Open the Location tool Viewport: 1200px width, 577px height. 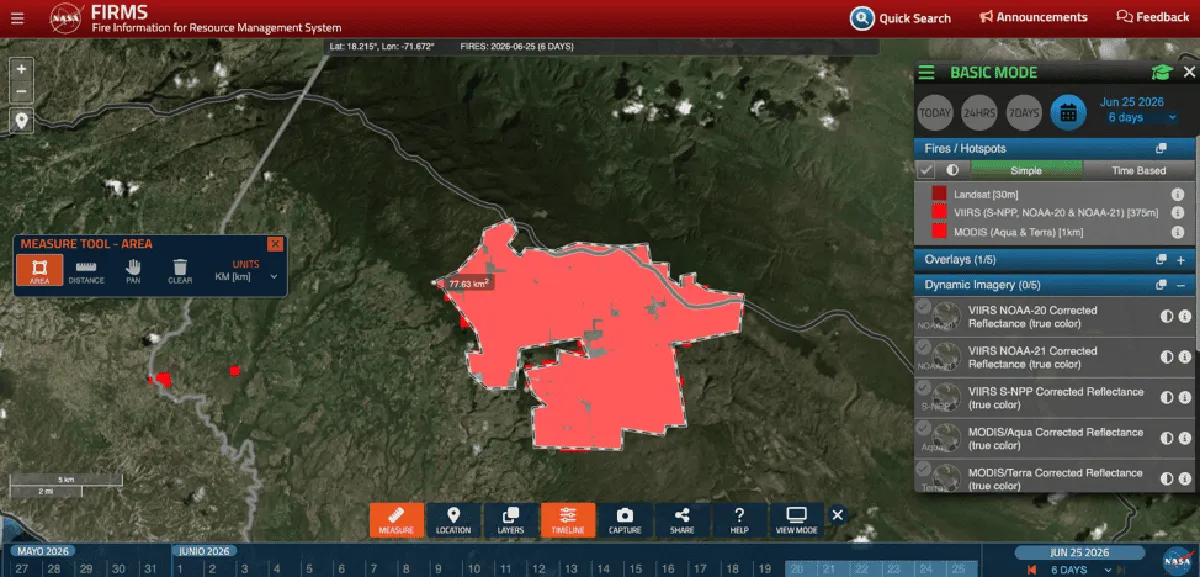(x=453, y=519)
